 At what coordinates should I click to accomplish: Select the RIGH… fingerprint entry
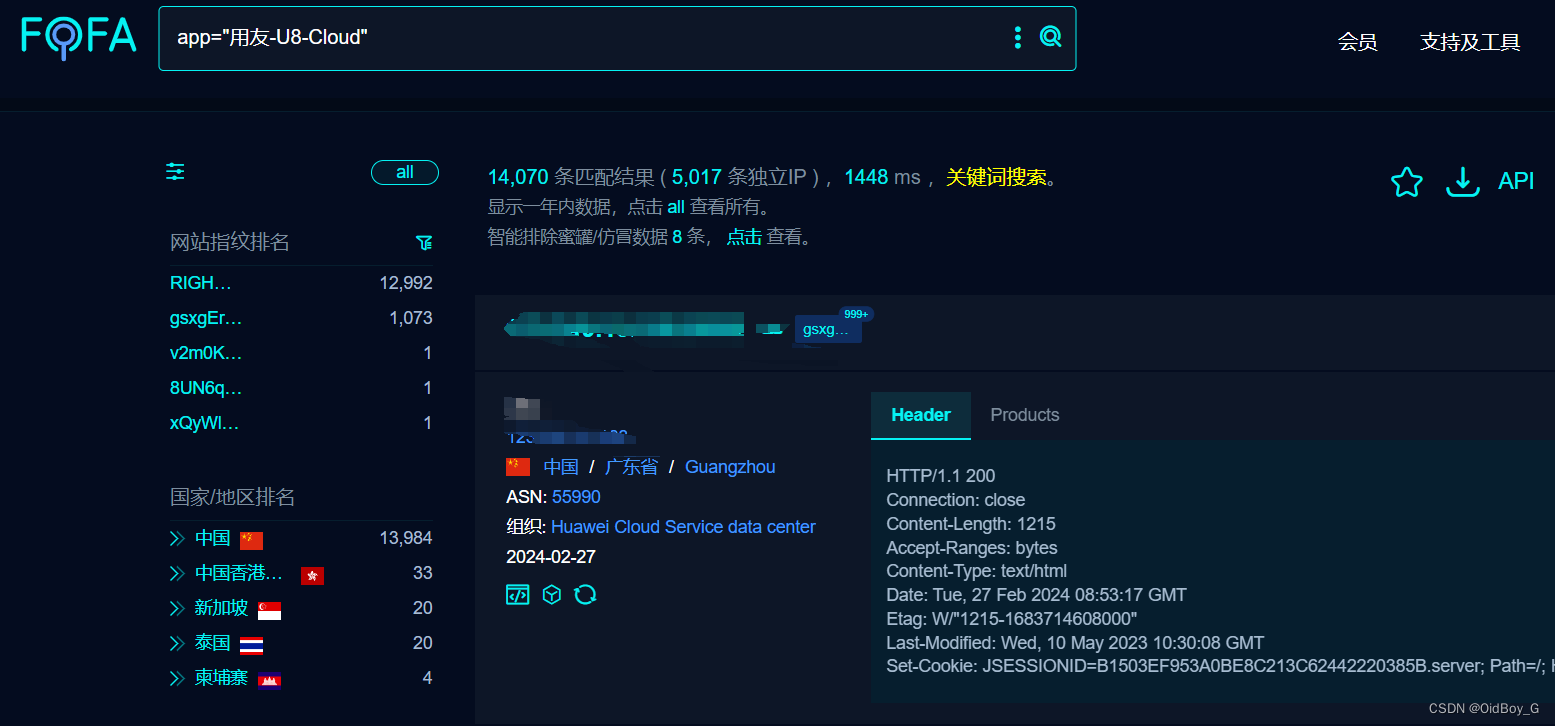tap(200, 283)
